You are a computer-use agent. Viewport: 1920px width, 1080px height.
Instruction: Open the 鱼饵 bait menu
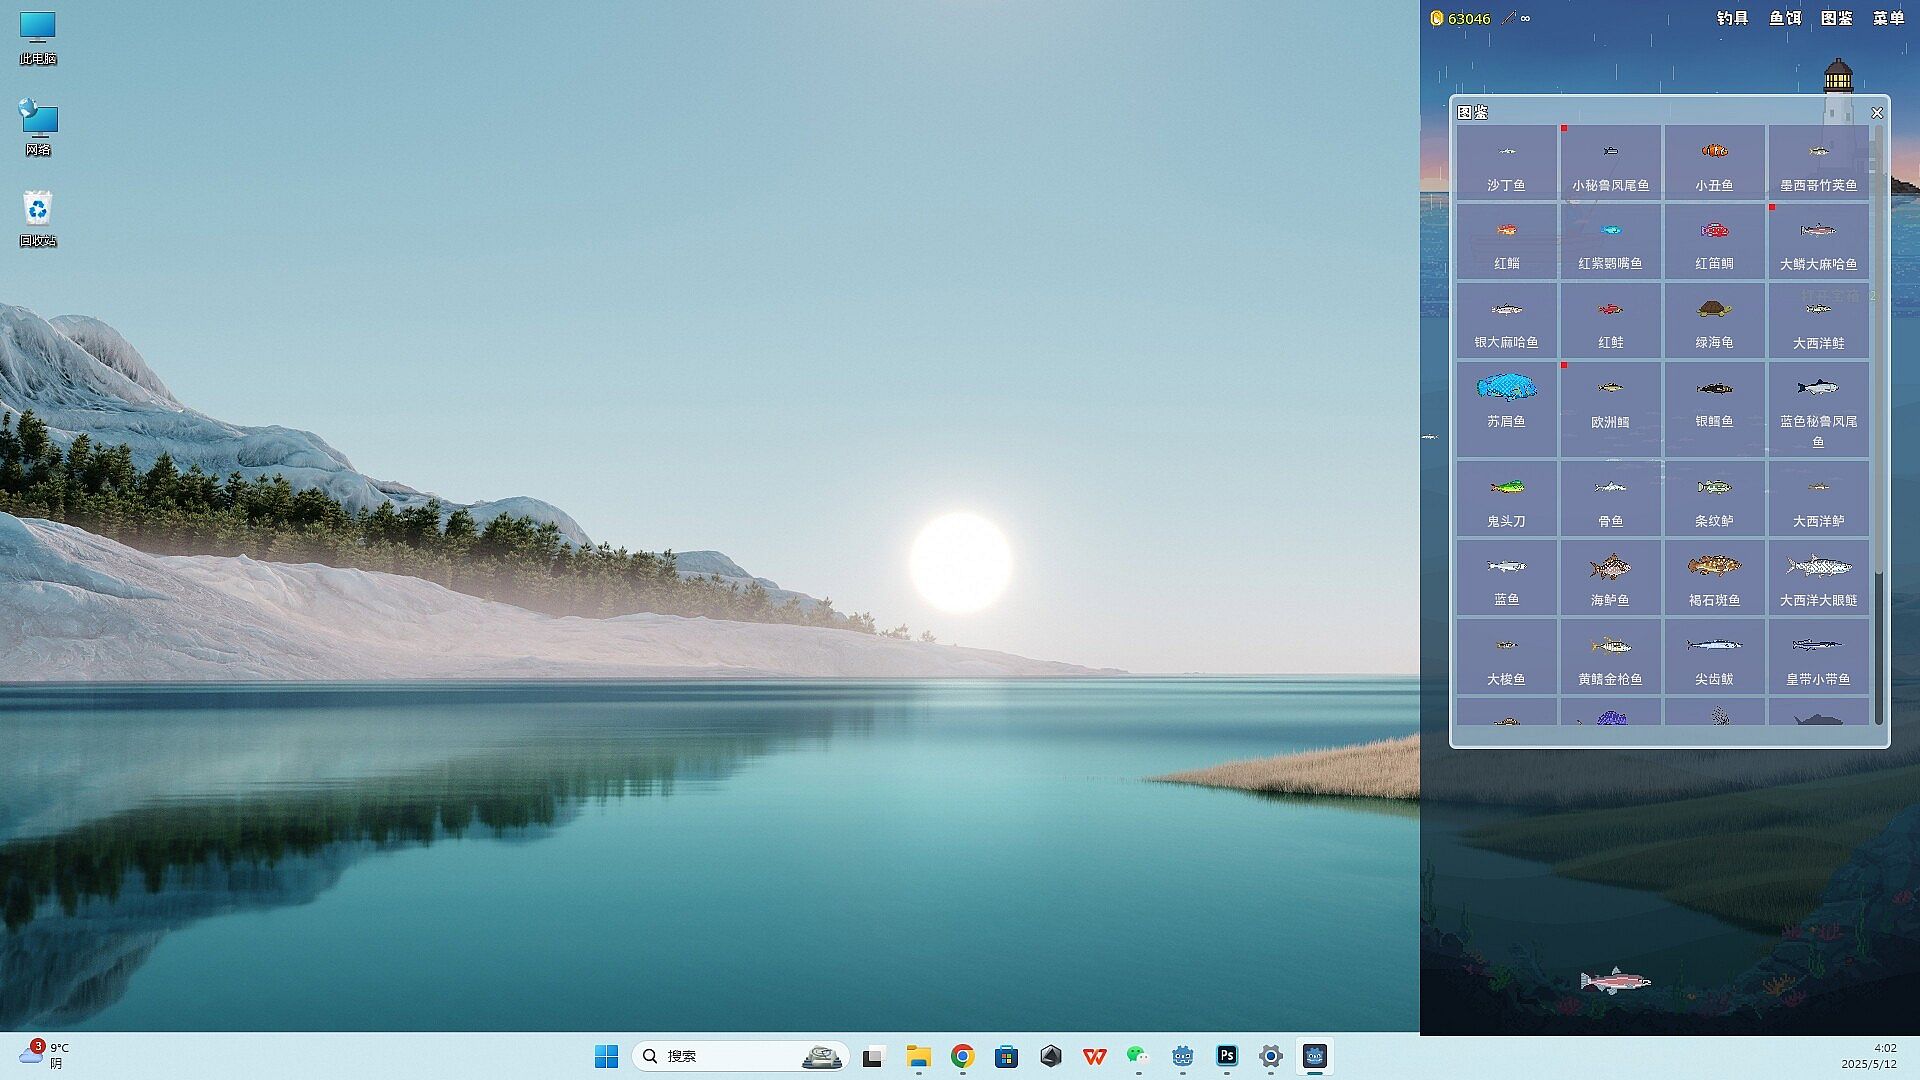click(x=1785, y=18)
